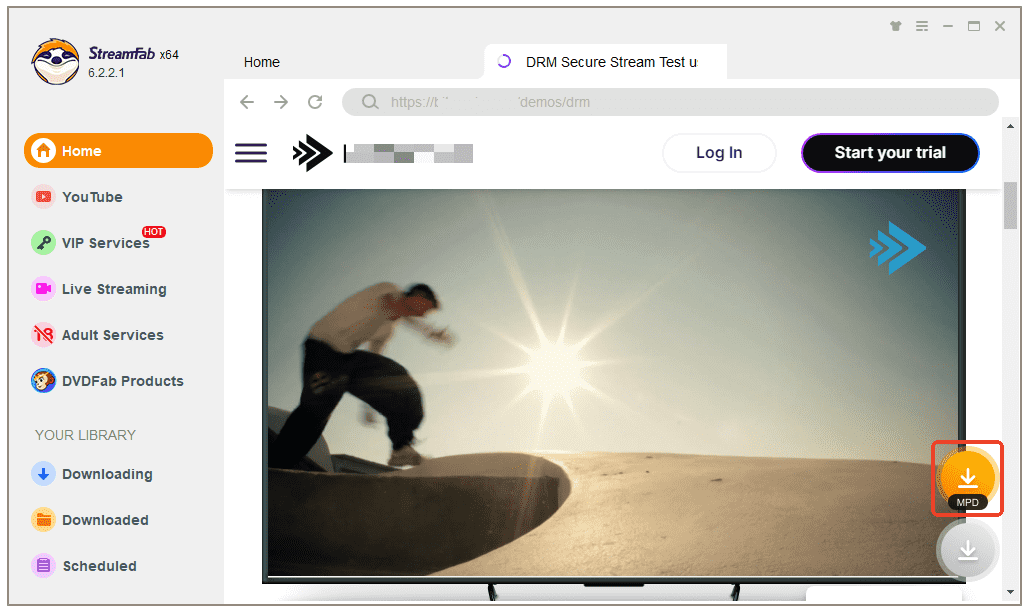Click the page vertical scrollbar thumb
Screen dimensions: 1033x616
[x=1010, y=205]
